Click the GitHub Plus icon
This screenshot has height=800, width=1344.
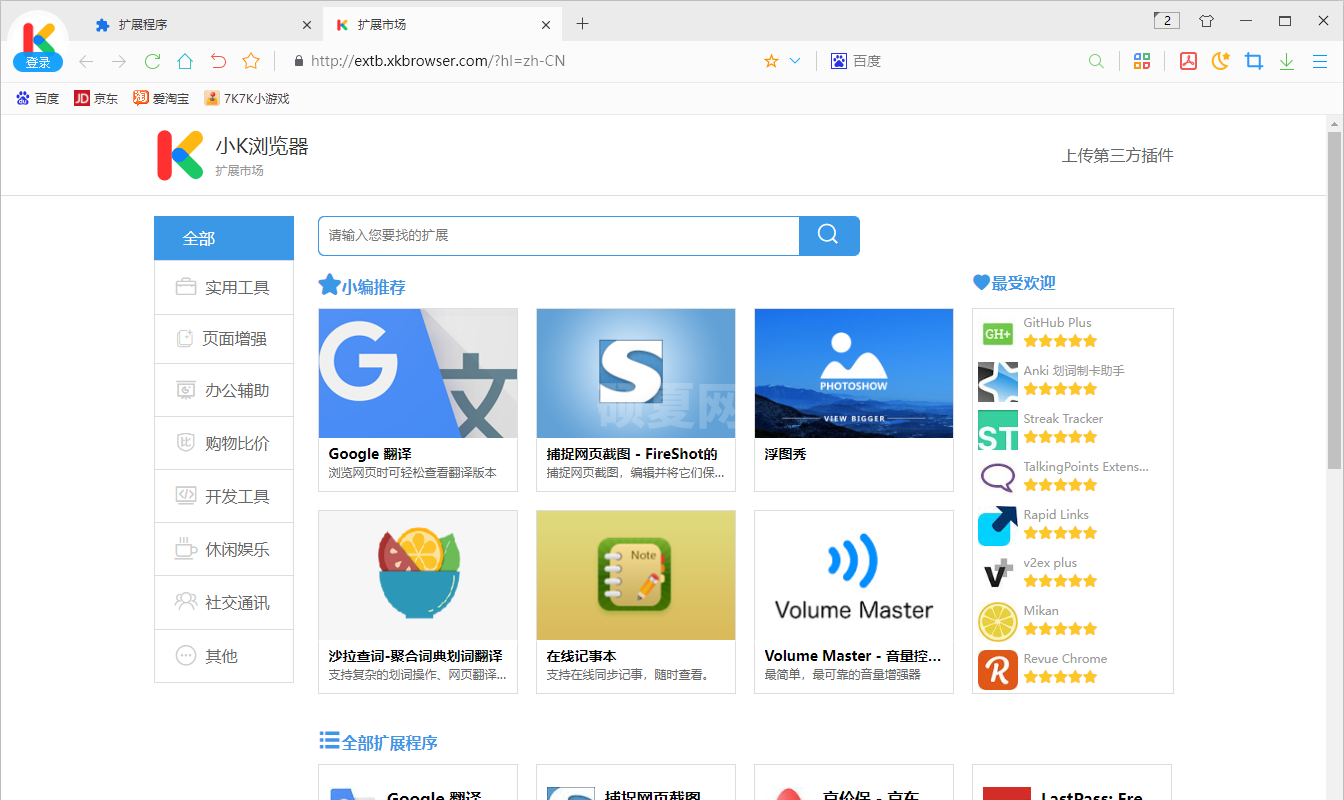point(998,334)
